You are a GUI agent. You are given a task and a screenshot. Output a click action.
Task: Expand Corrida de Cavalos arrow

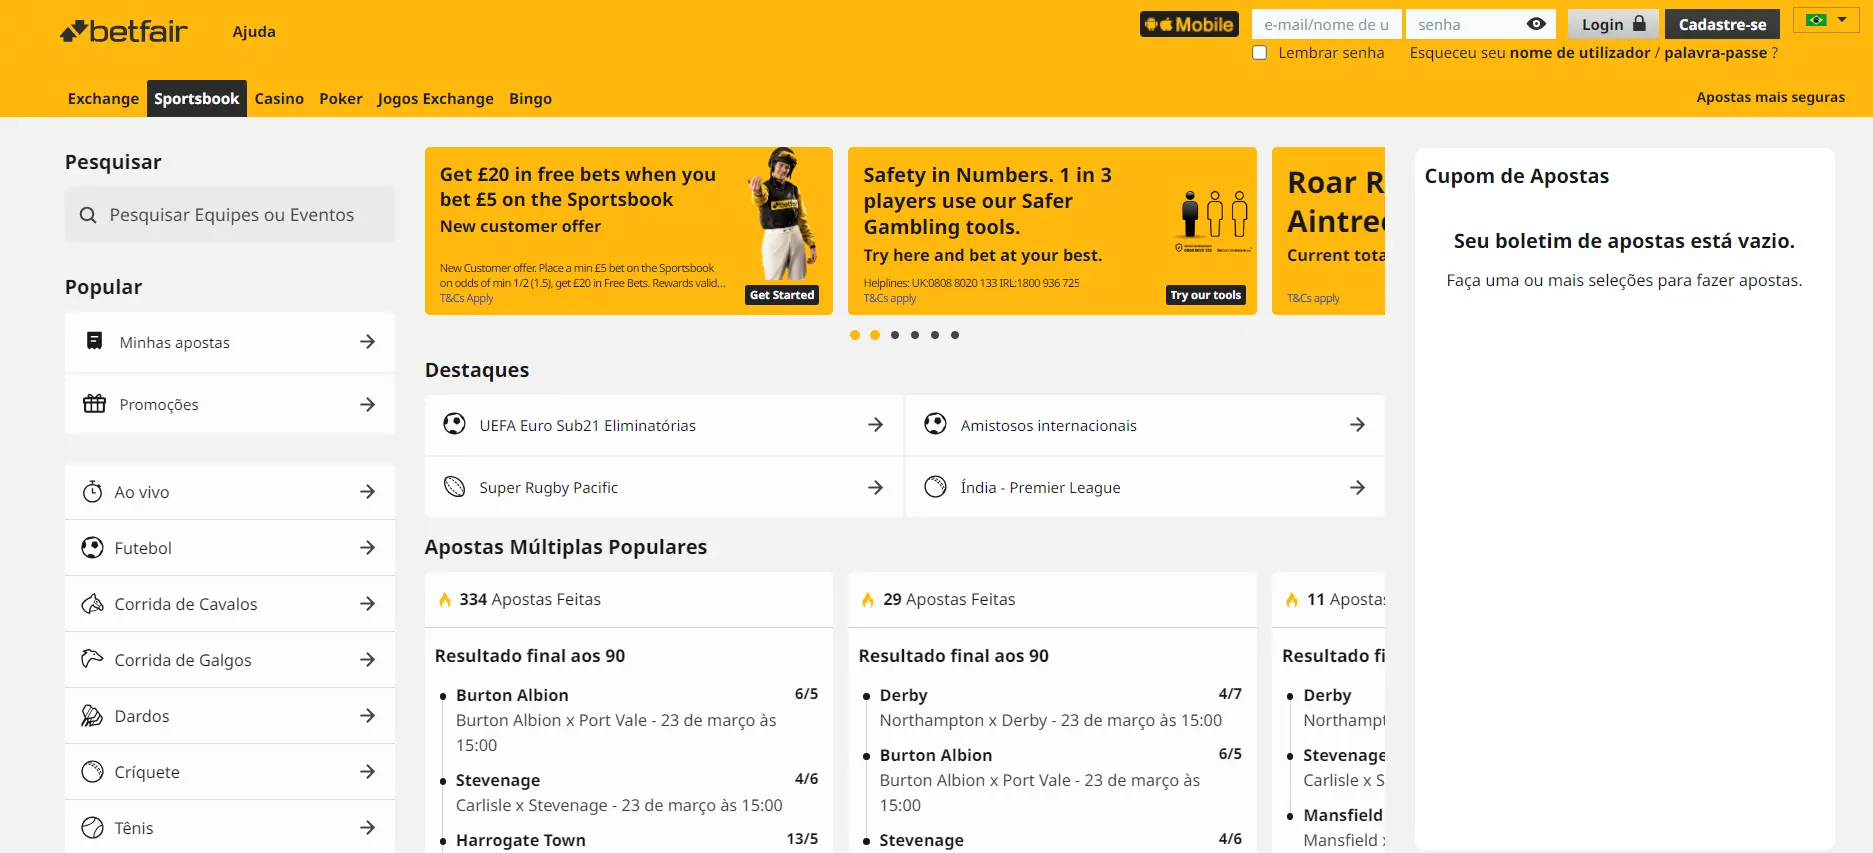(x=368, y=604)
